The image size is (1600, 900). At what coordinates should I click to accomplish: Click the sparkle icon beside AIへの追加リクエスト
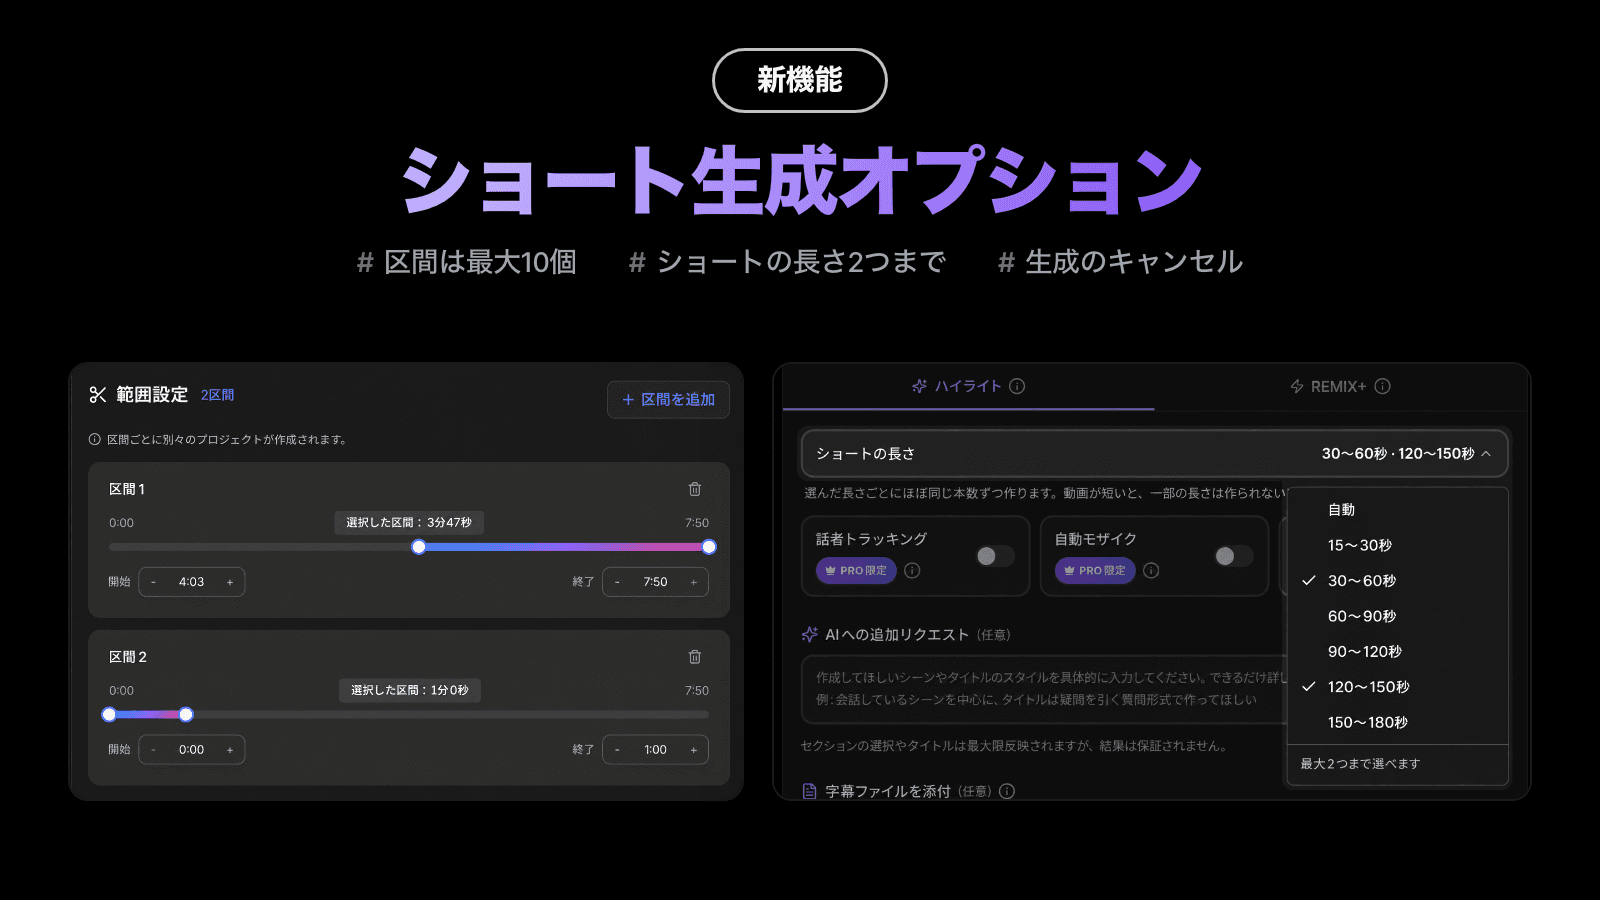810,634
